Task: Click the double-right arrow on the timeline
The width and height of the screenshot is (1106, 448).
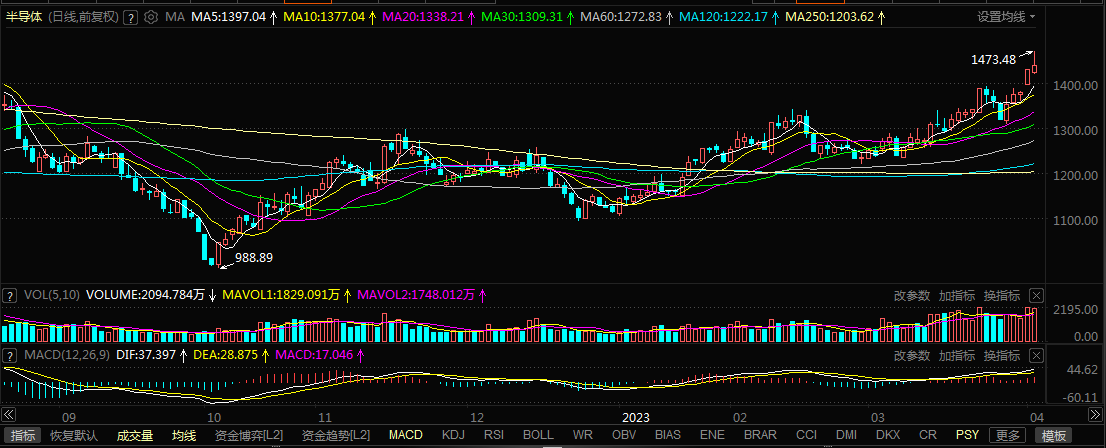Action: click(x=1095, y=414)
